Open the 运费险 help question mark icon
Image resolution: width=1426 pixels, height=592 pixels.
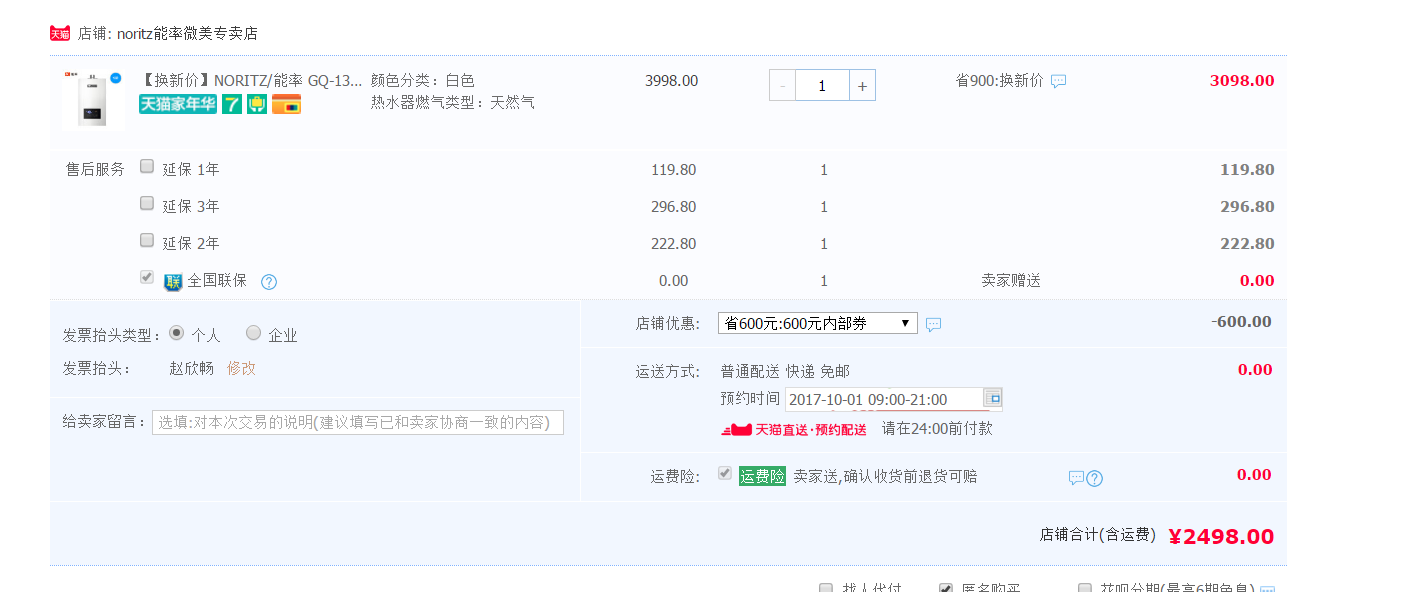1095,478
